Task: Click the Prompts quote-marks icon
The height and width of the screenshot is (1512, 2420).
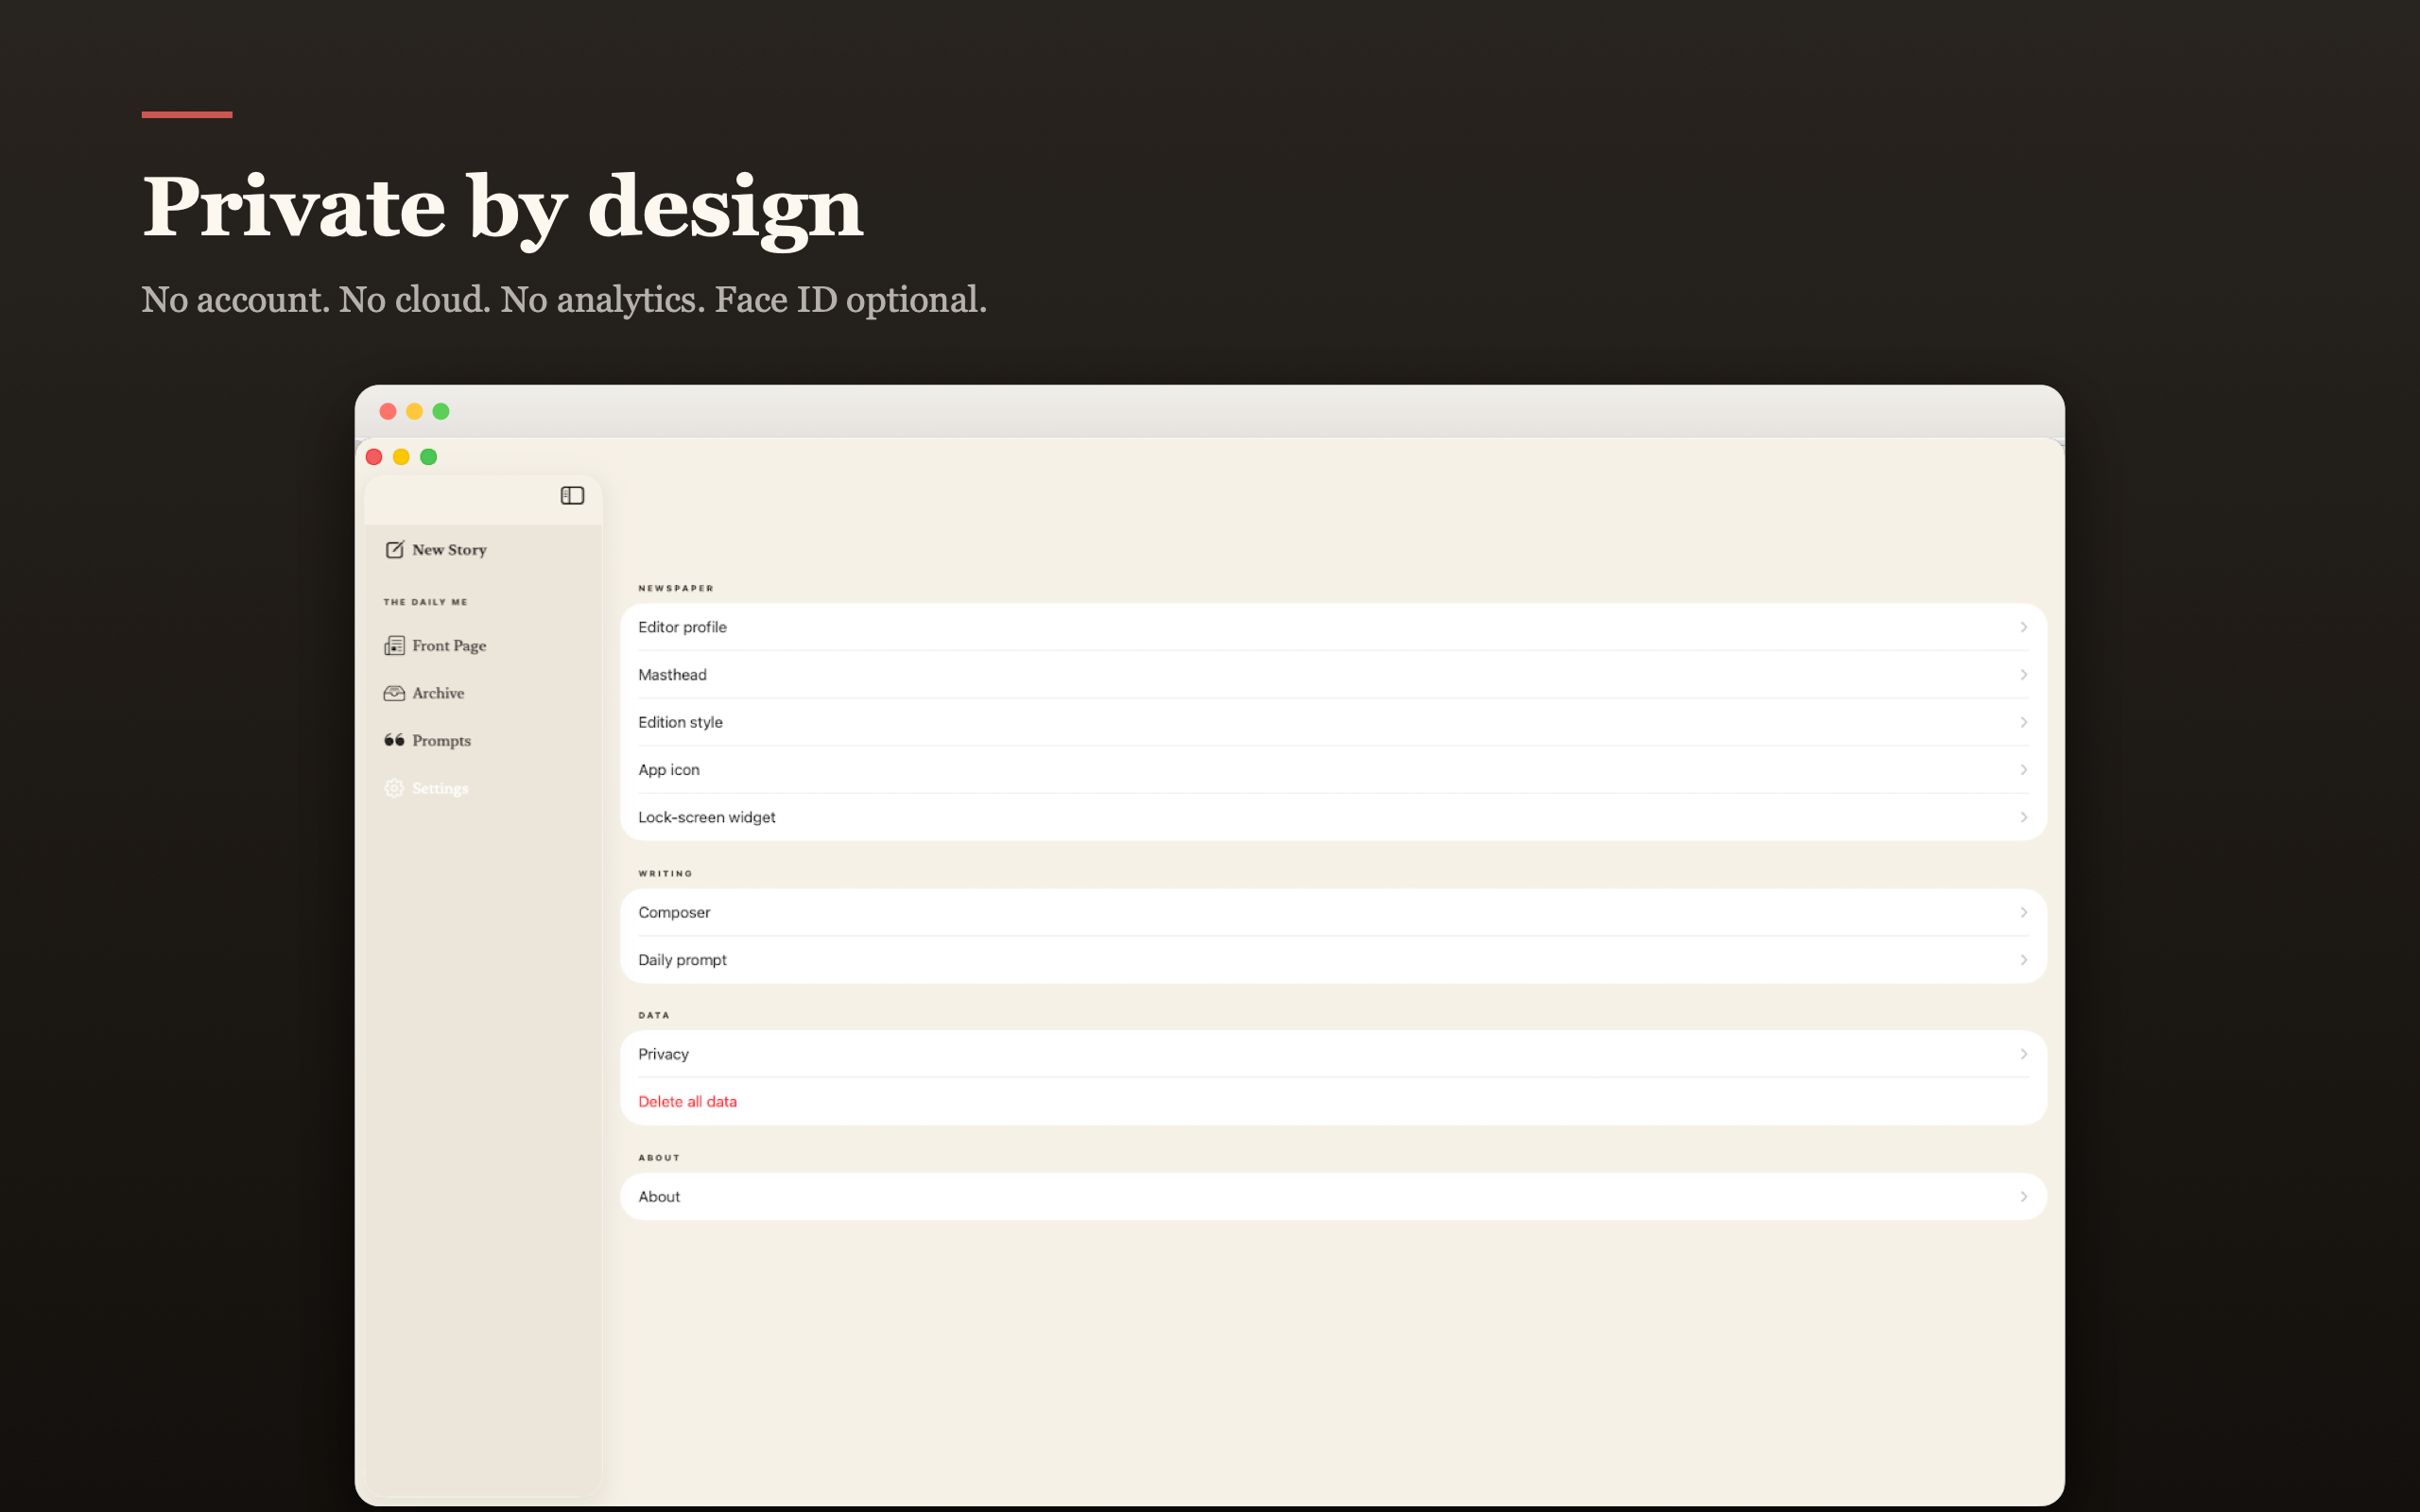Action: pos(394,740)
